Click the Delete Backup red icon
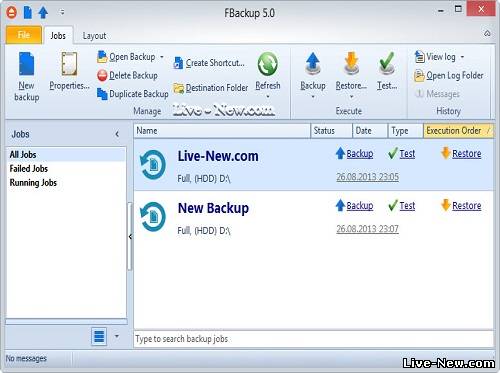The image size is (500, 373). pyautogui.click(x=102, y=76)
